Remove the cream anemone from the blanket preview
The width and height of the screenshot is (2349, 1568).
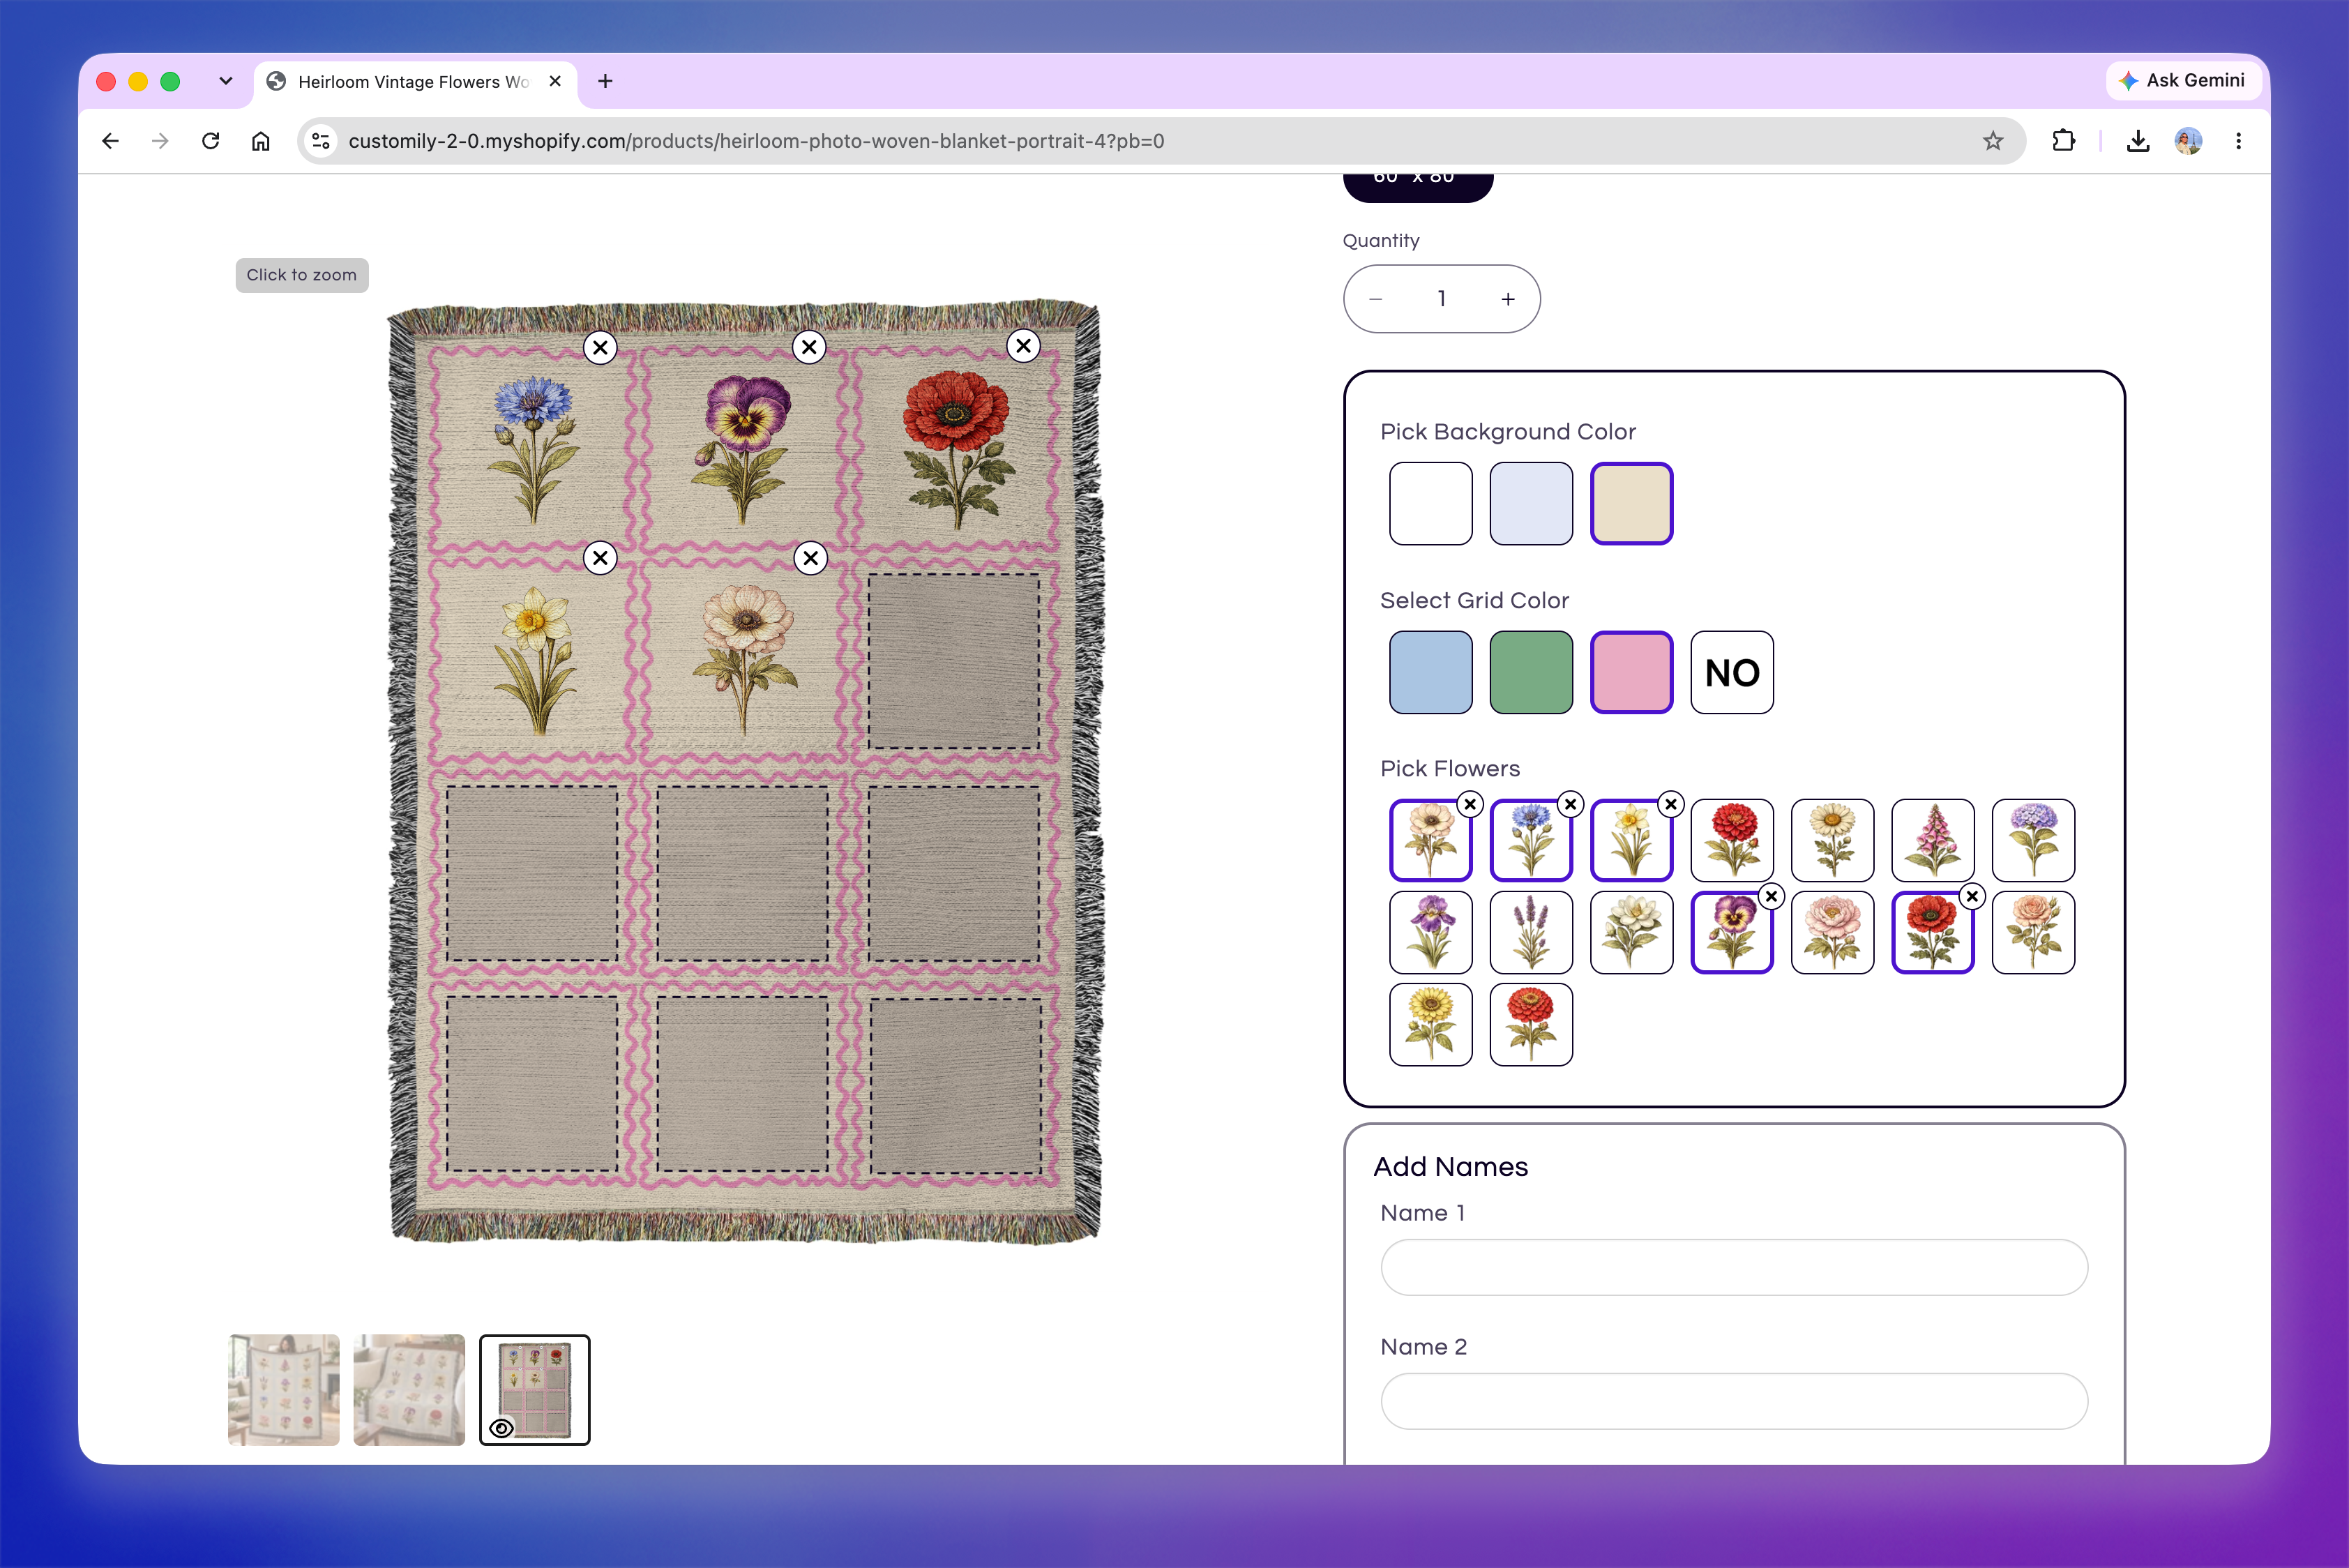[811, 558]
